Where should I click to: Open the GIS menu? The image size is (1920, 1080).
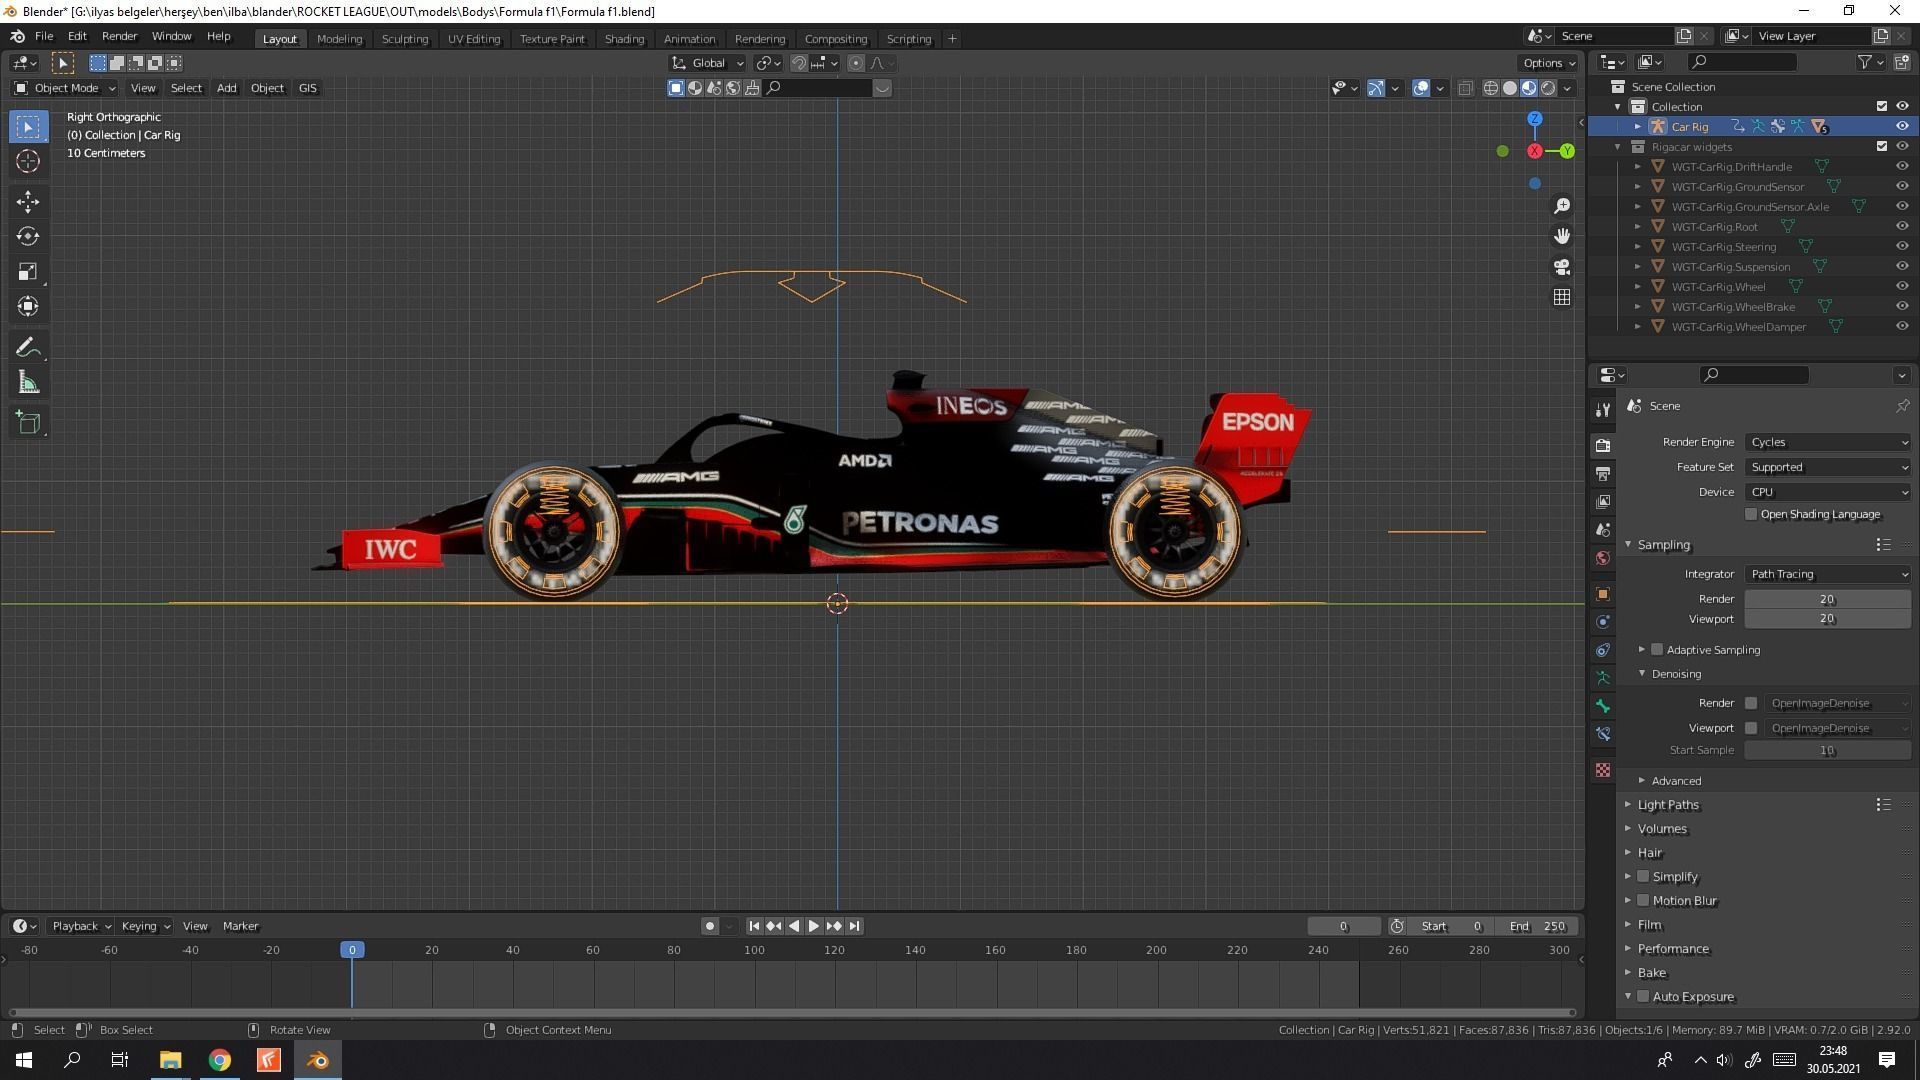point(307,88)
